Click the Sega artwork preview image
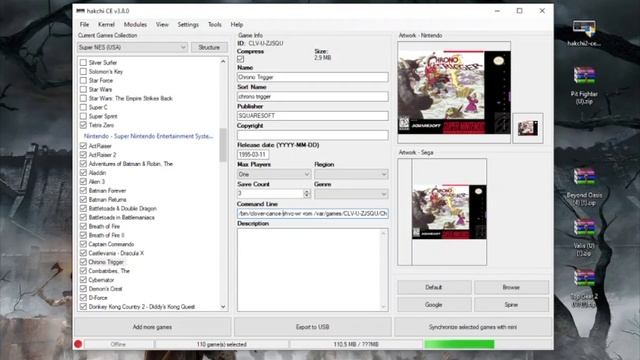 tap(449, 212)
